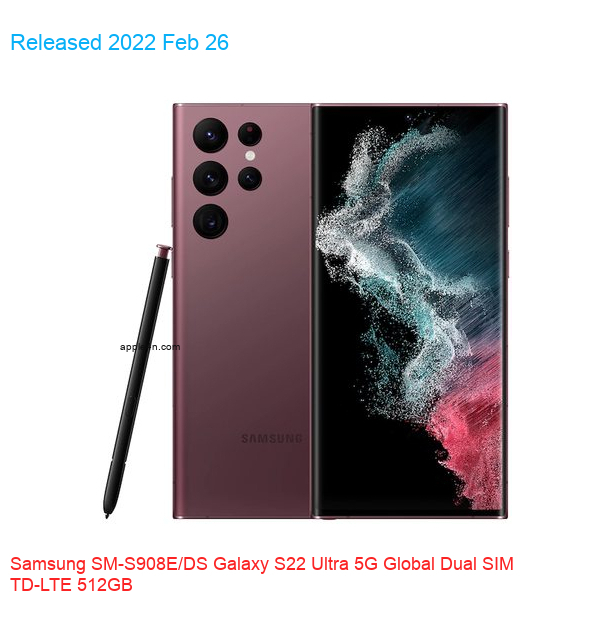The image size is (612, 624).
Task: Click the applesn.com watermark text
Action: point(150,347)
